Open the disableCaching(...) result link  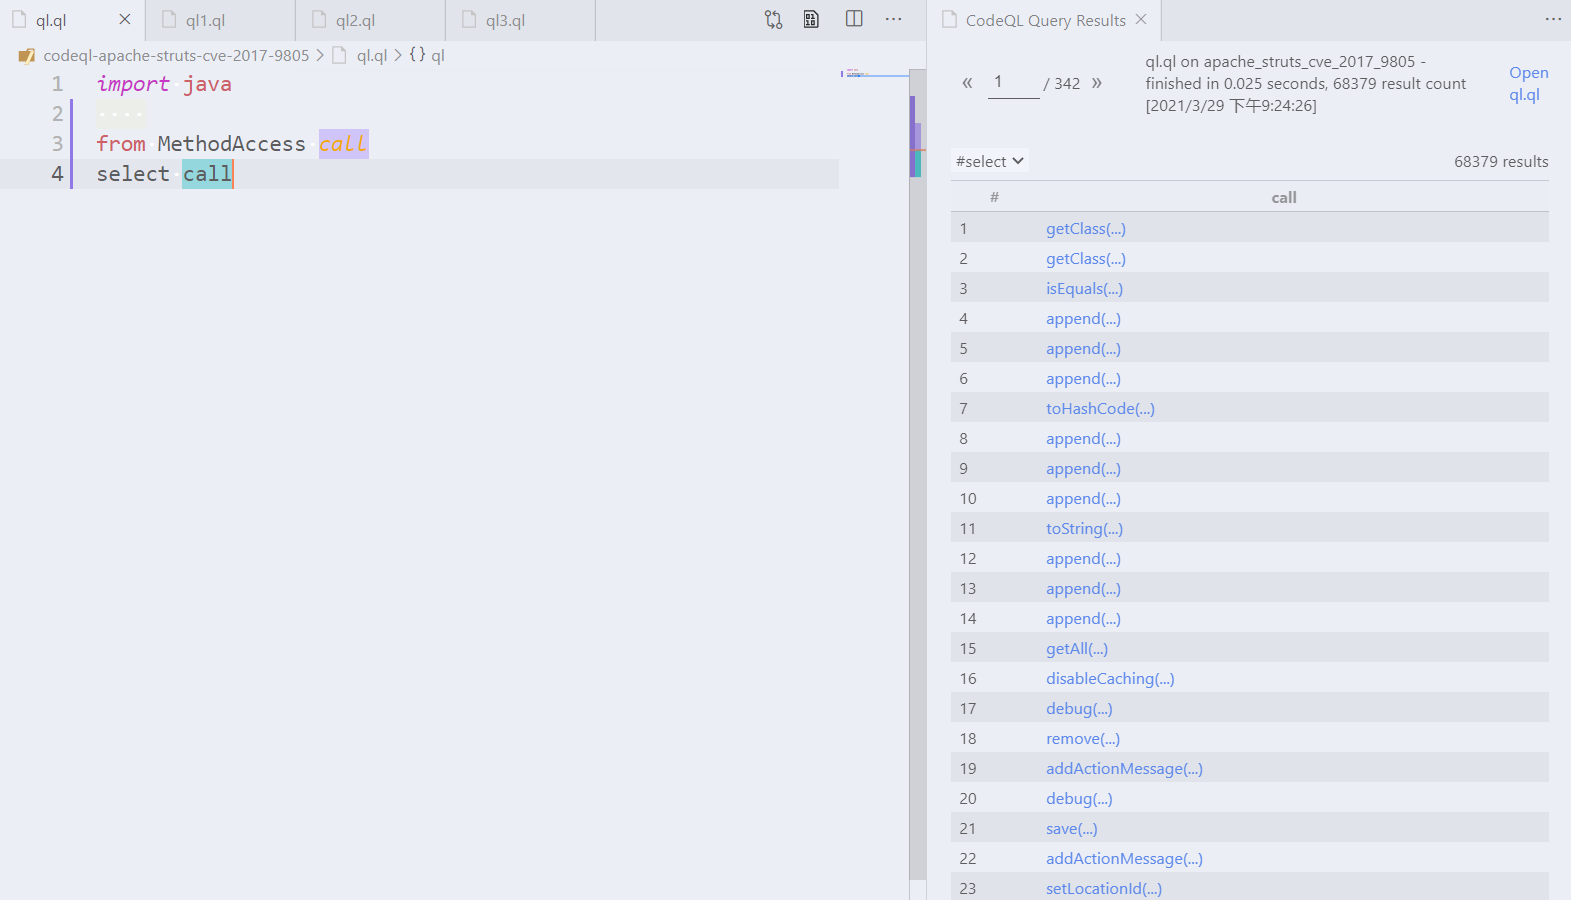coord(1110,679)
